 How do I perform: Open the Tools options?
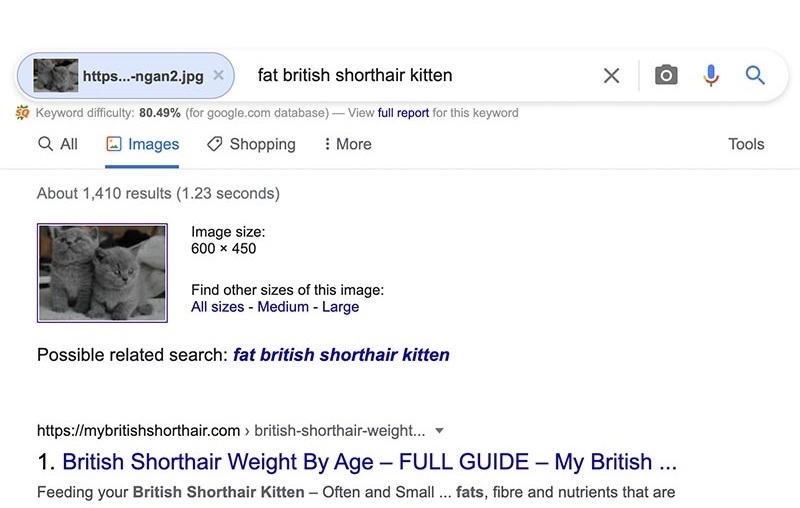pyautogui.click(x=746, y=144)
